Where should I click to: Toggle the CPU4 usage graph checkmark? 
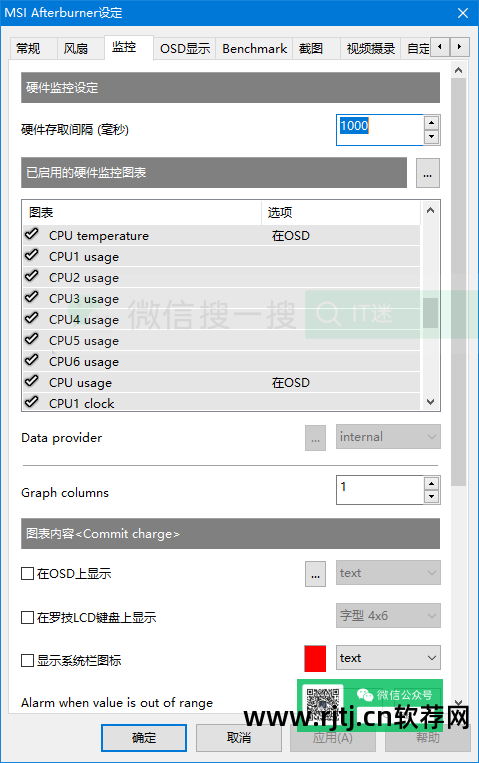pyautogui.click(x=32, y=318)
